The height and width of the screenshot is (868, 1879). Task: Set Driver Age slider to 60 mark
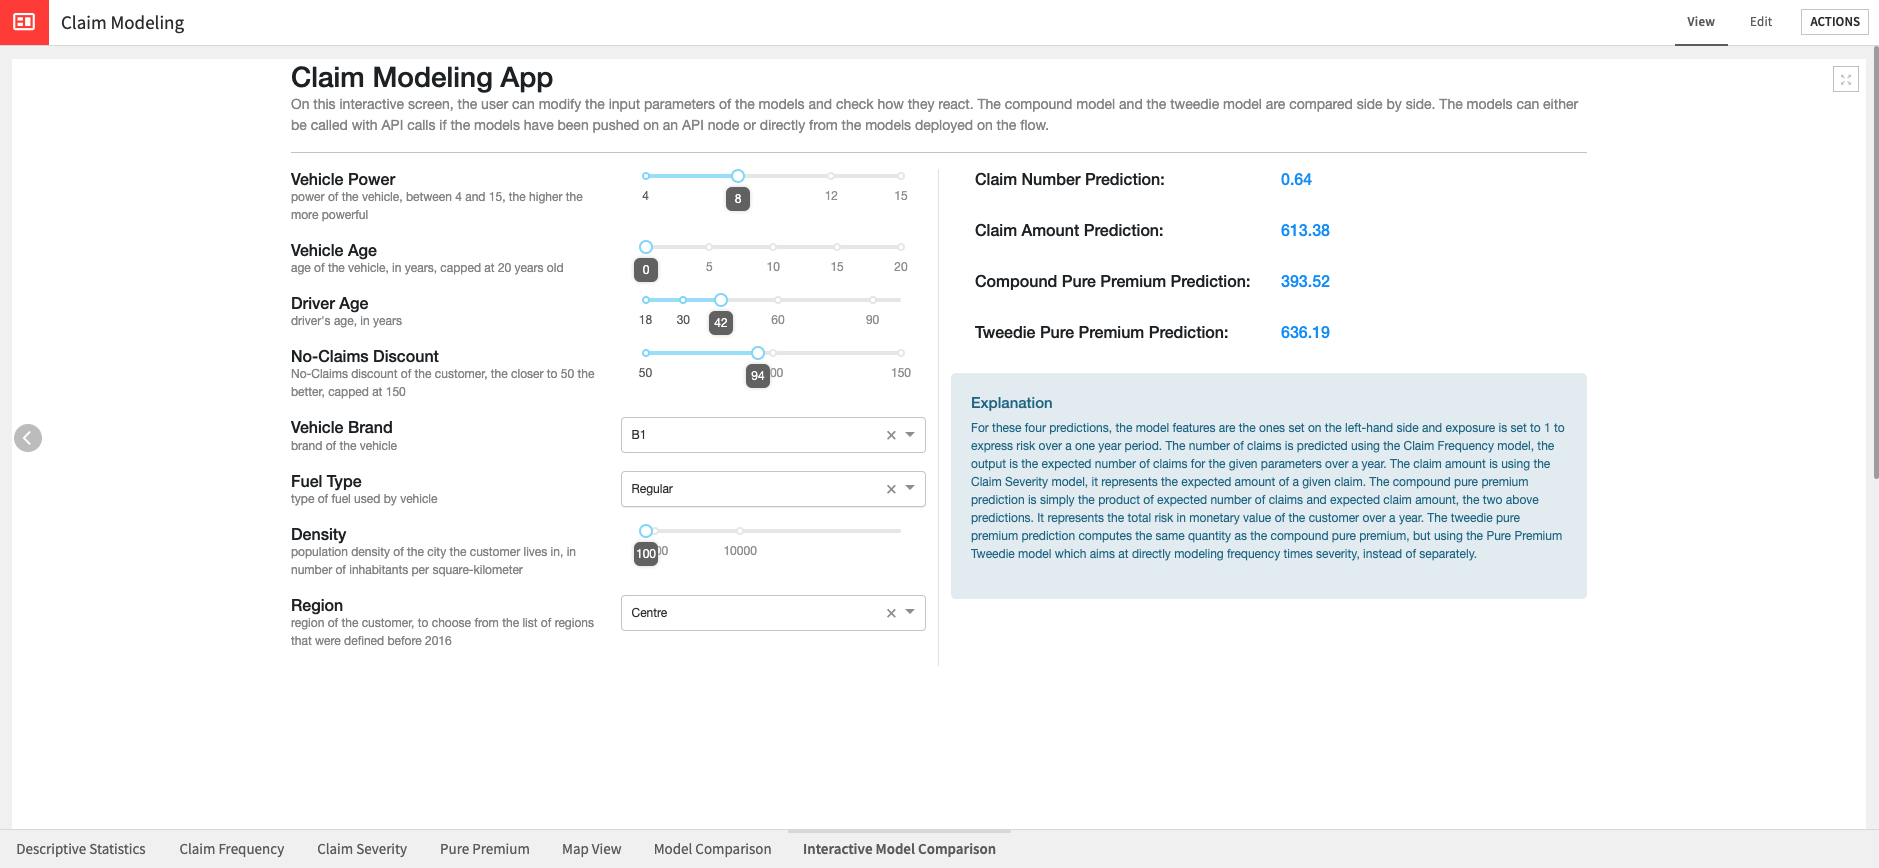tap(778, 300)
